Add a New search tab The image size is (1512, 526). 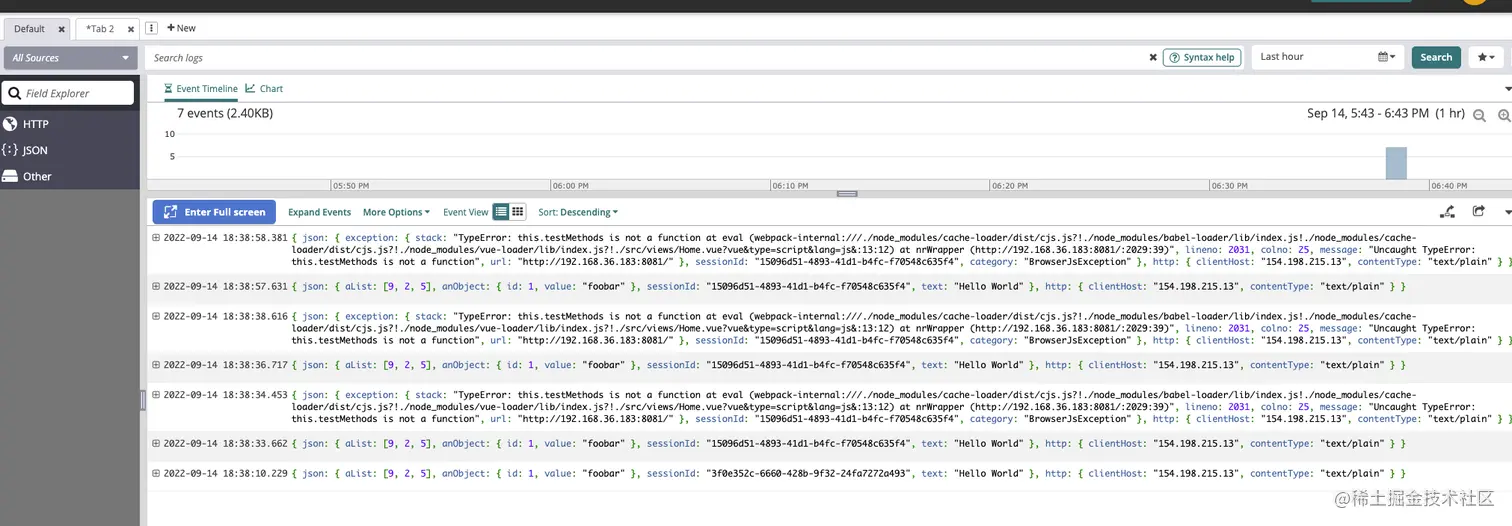182,28
